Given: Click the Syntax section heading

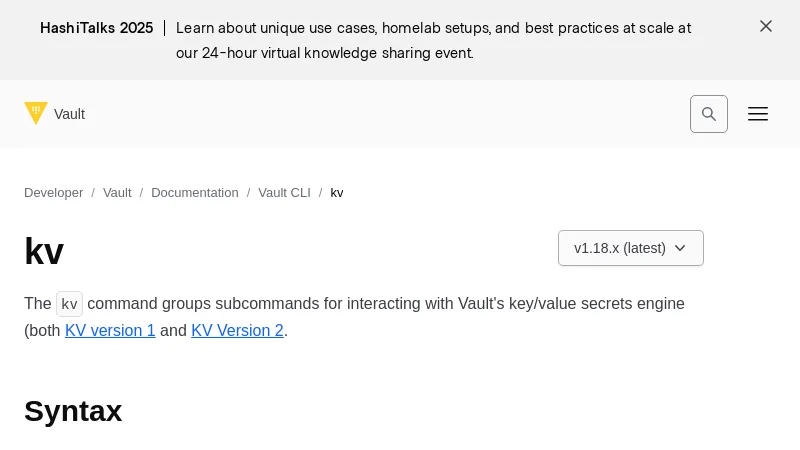Looking at the screenshot, I should pyautogui.click(x=73, y=411).
